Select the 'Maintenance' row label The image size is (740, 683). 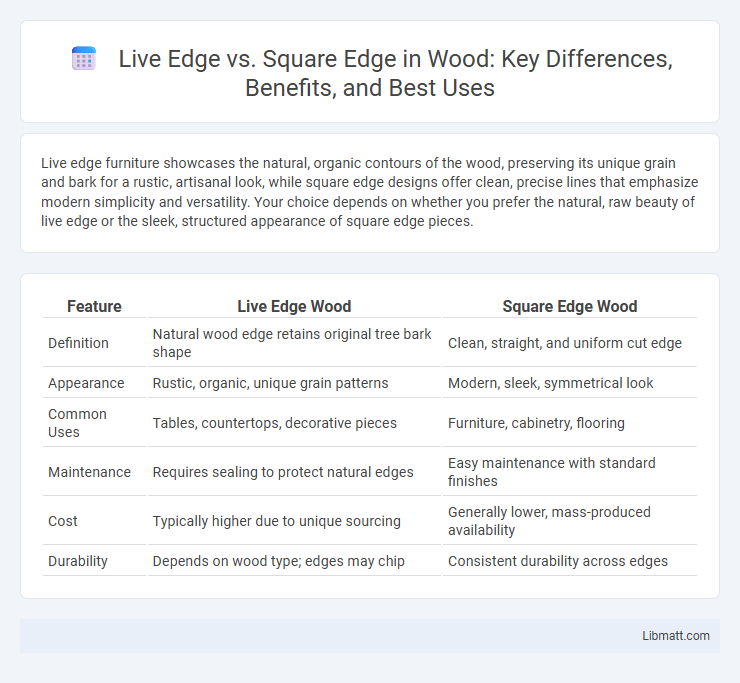pos(89,472)
